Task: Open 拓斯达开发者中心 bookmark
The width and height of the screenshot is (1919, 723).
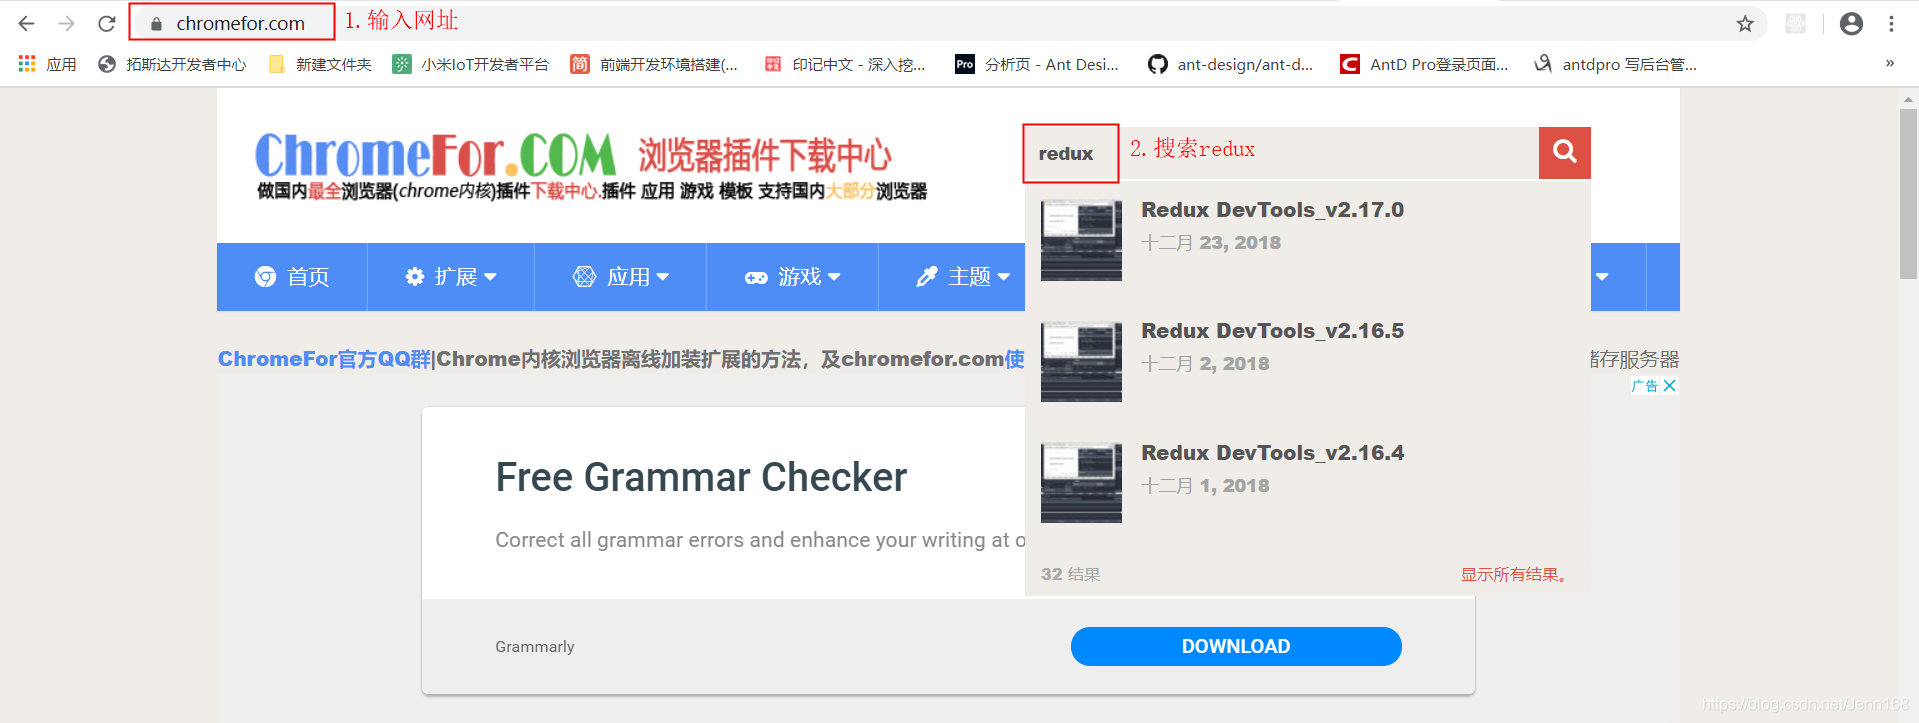Action: 172,64
